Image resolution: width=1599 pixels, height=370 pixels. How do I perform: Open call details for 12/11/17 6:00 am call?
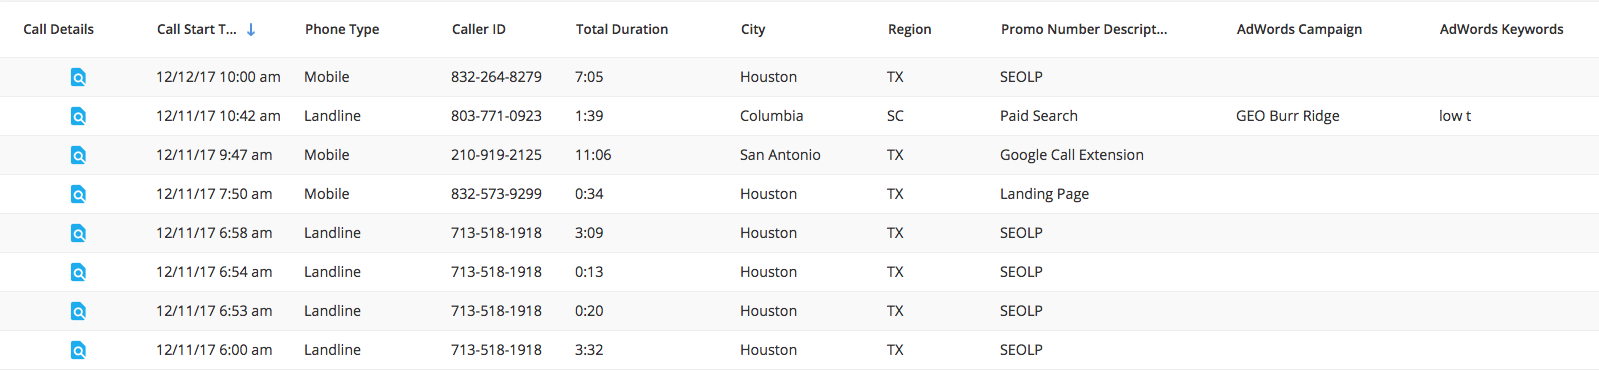tap(78, 350)
